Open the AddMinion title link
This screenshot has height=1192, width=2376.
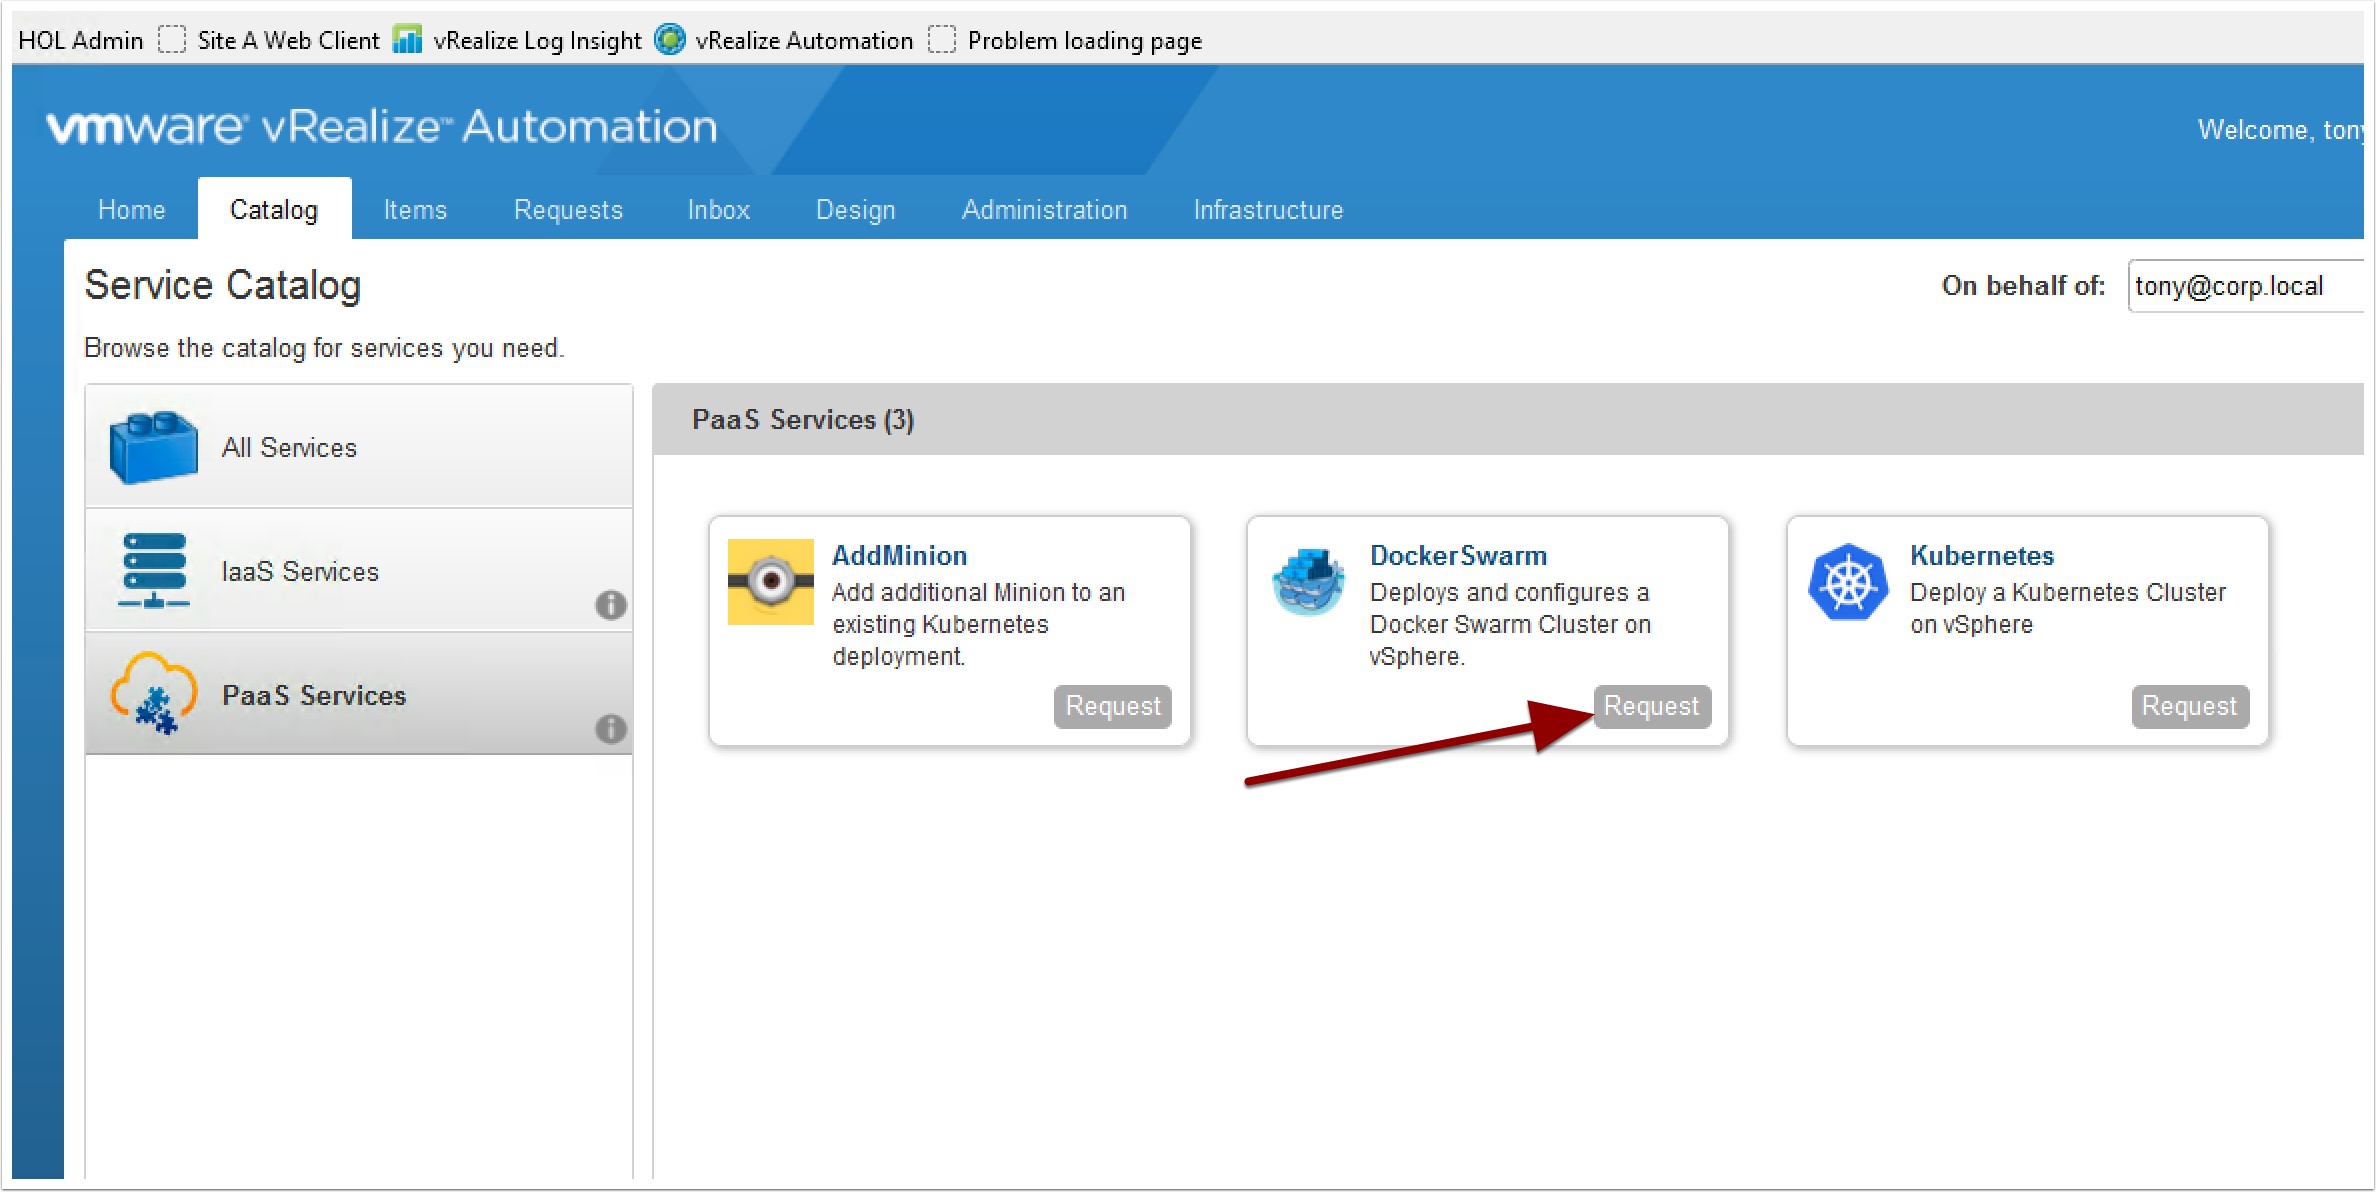[900, 556]
